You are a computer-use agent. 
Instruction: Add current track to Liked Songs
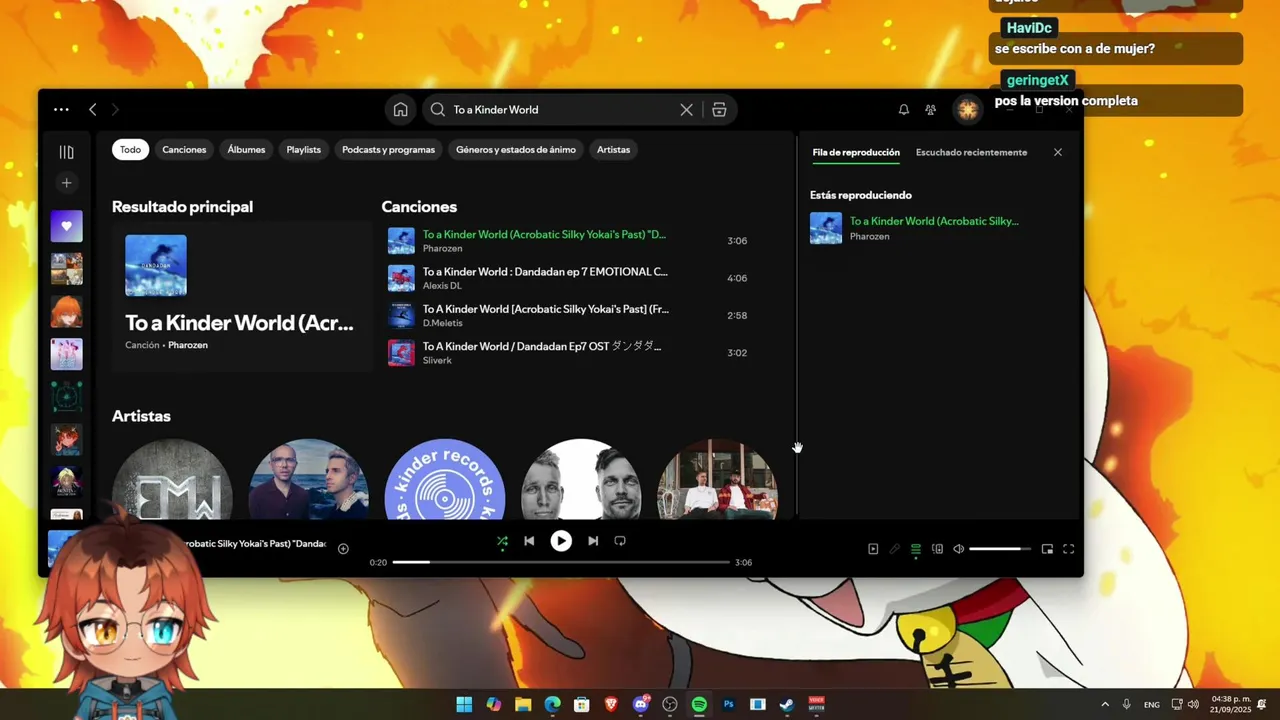[343, 548]
